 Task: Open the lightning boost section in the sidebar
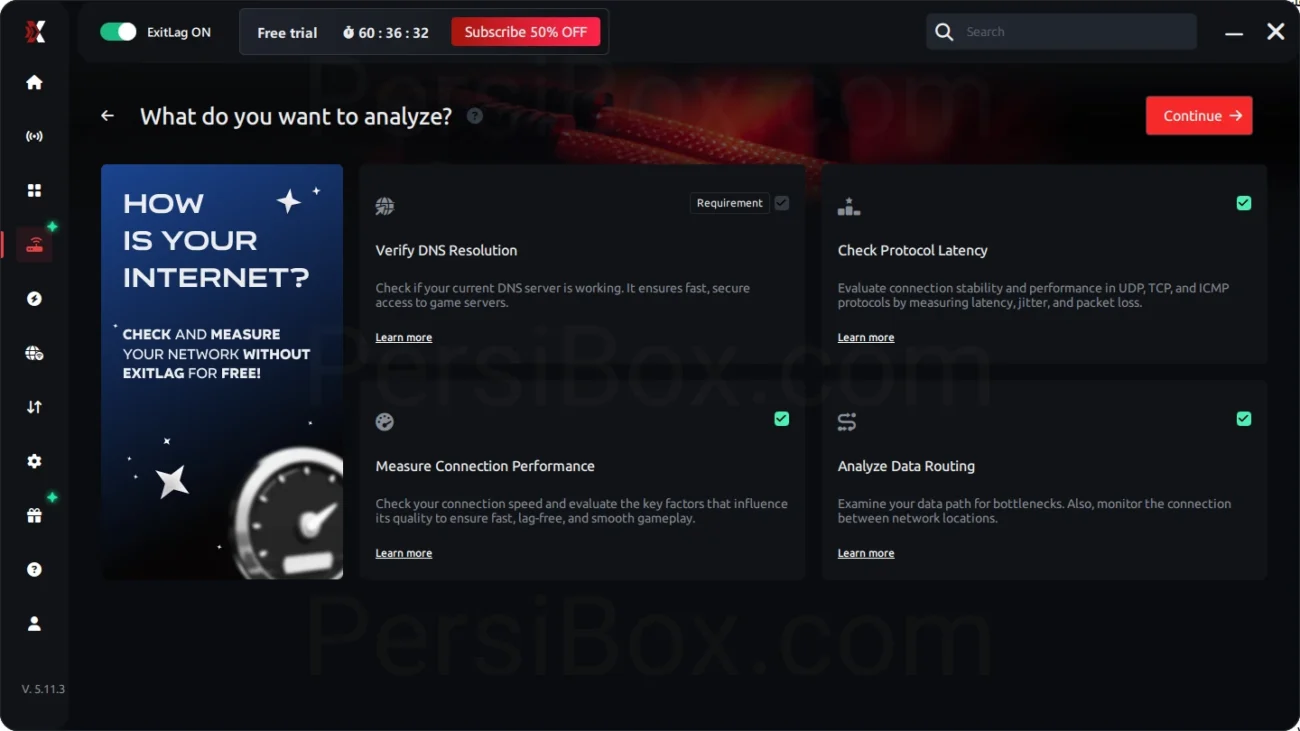[34, 298]
